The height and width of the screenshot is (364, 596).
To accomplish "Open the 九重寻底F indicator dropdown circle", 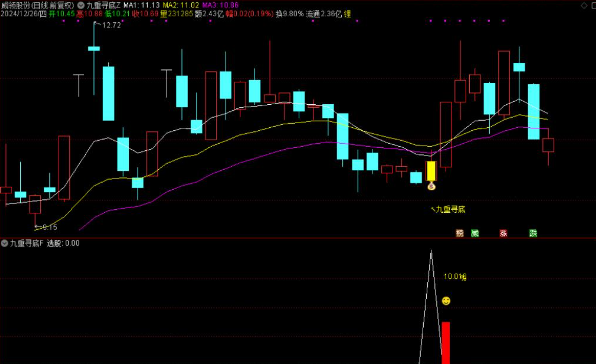I will (4, 243).
